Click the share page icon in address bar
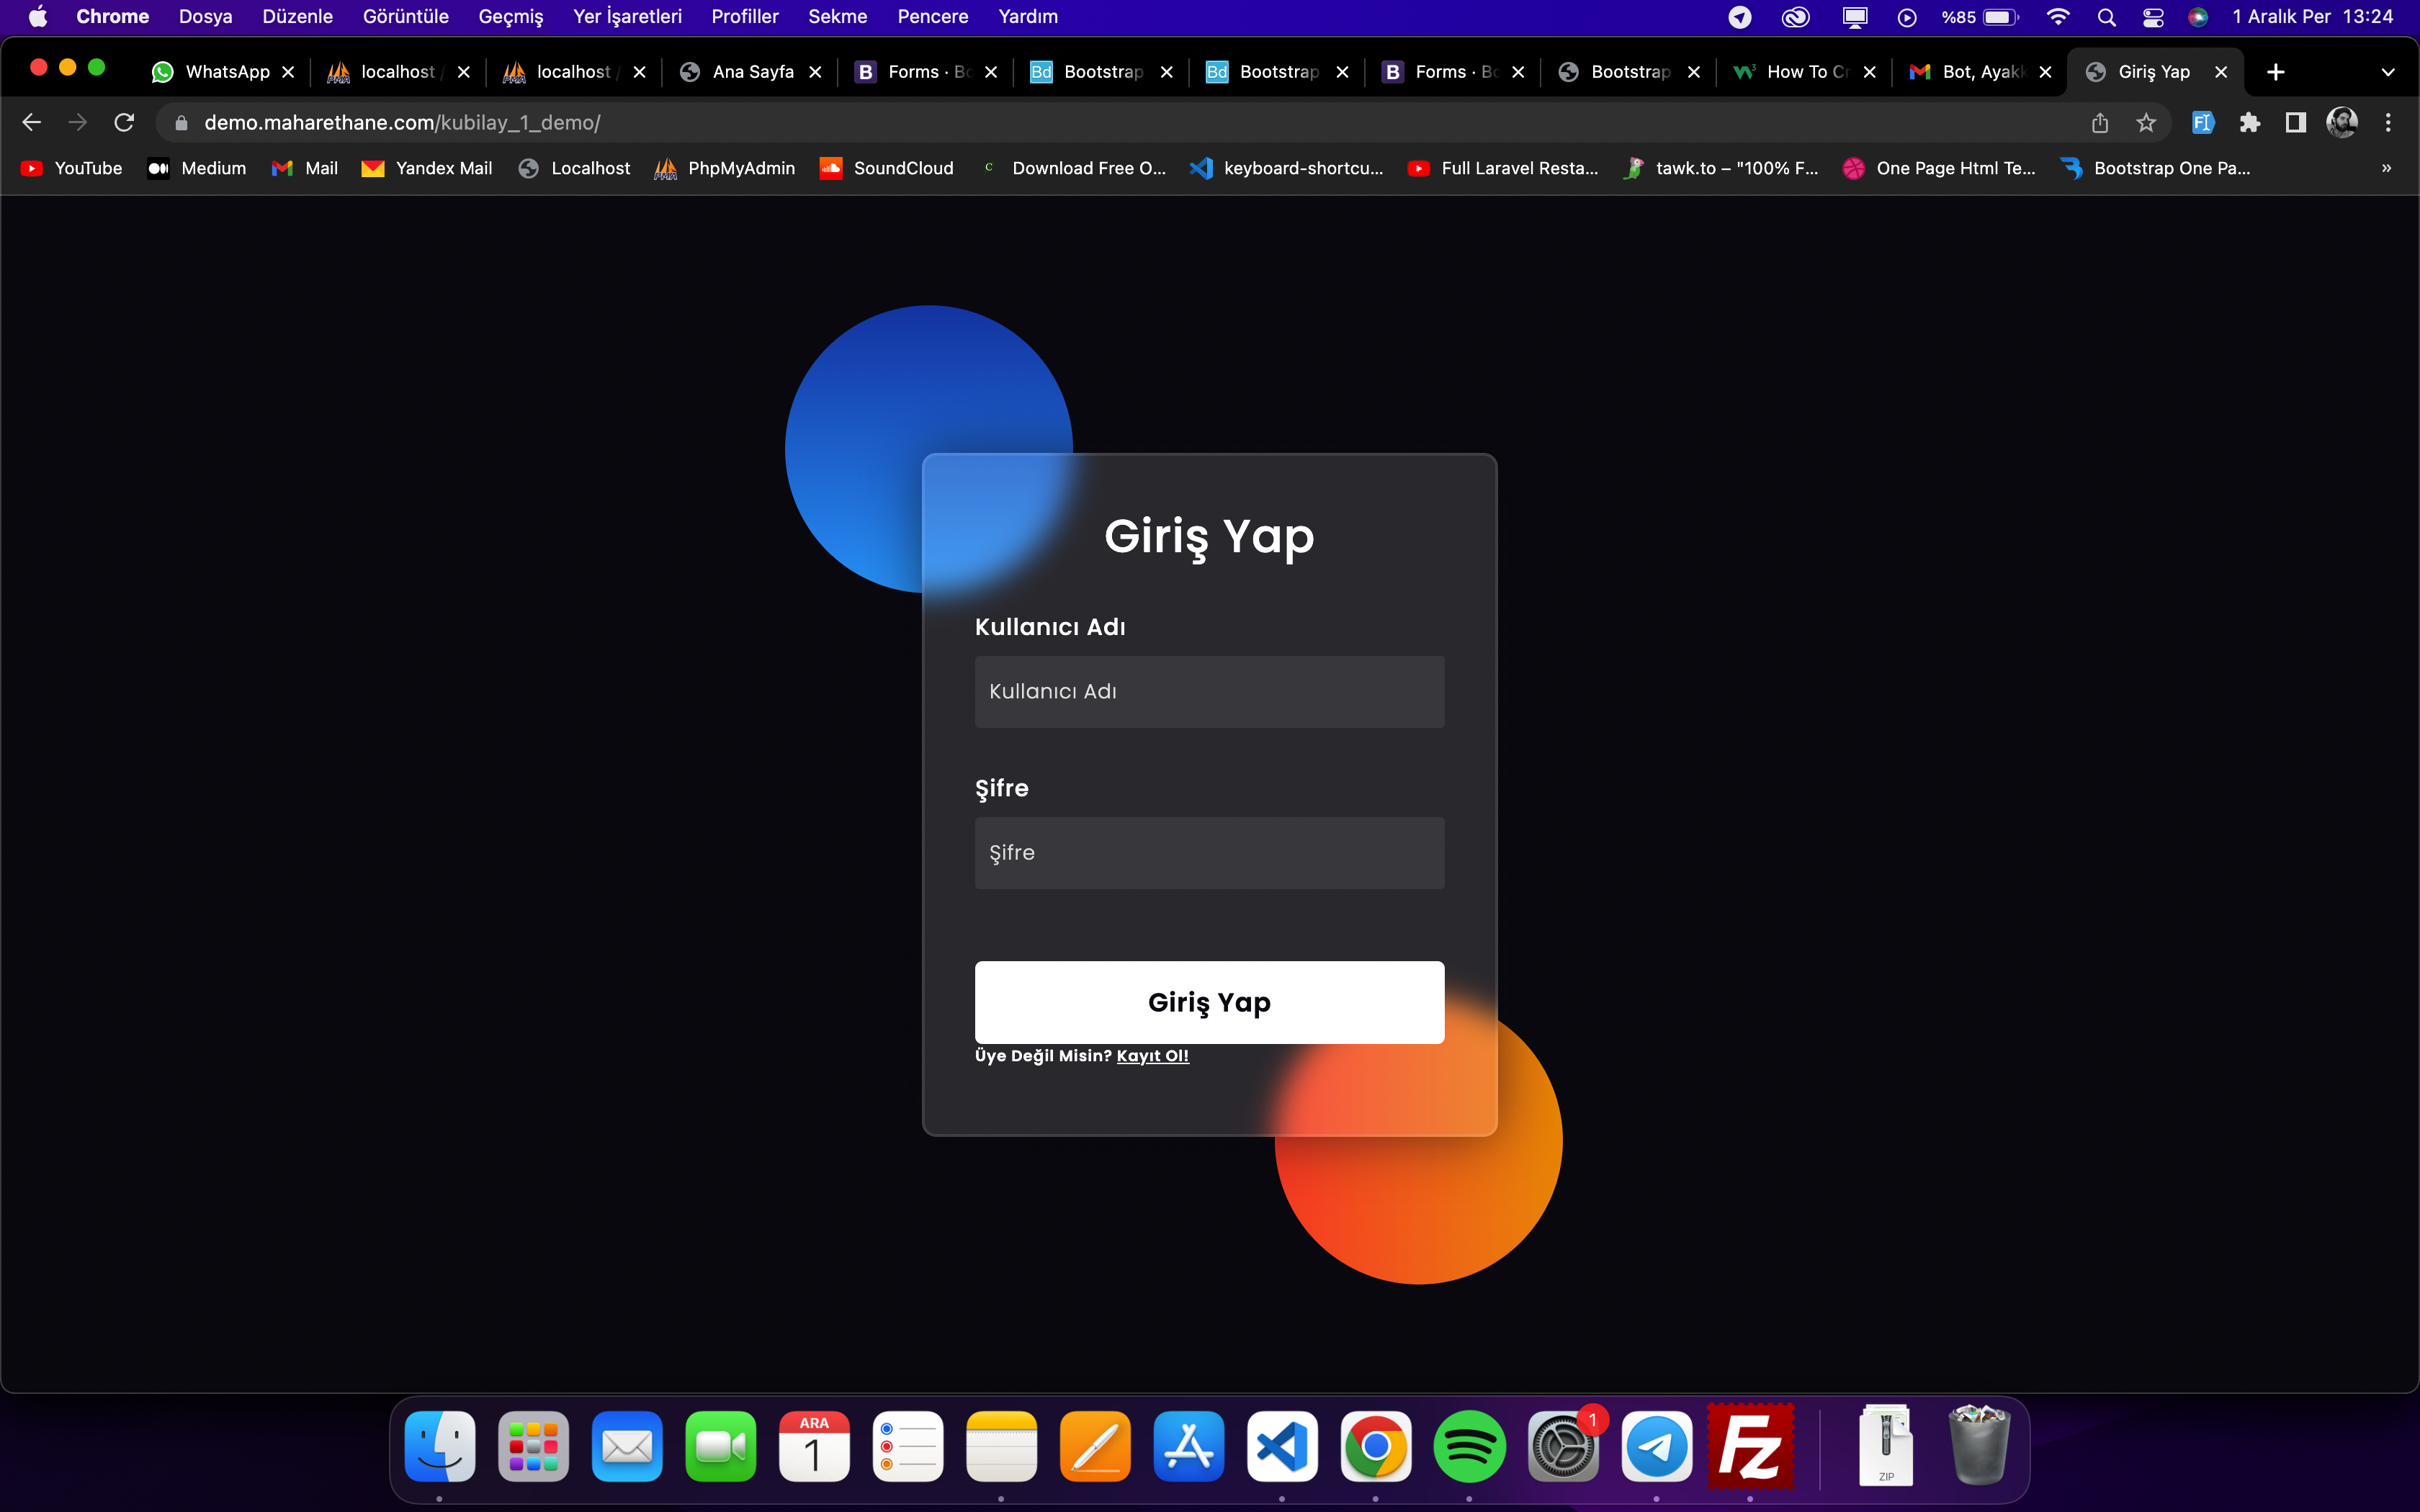The image size is (2420, 1512). click(2100, 122)
